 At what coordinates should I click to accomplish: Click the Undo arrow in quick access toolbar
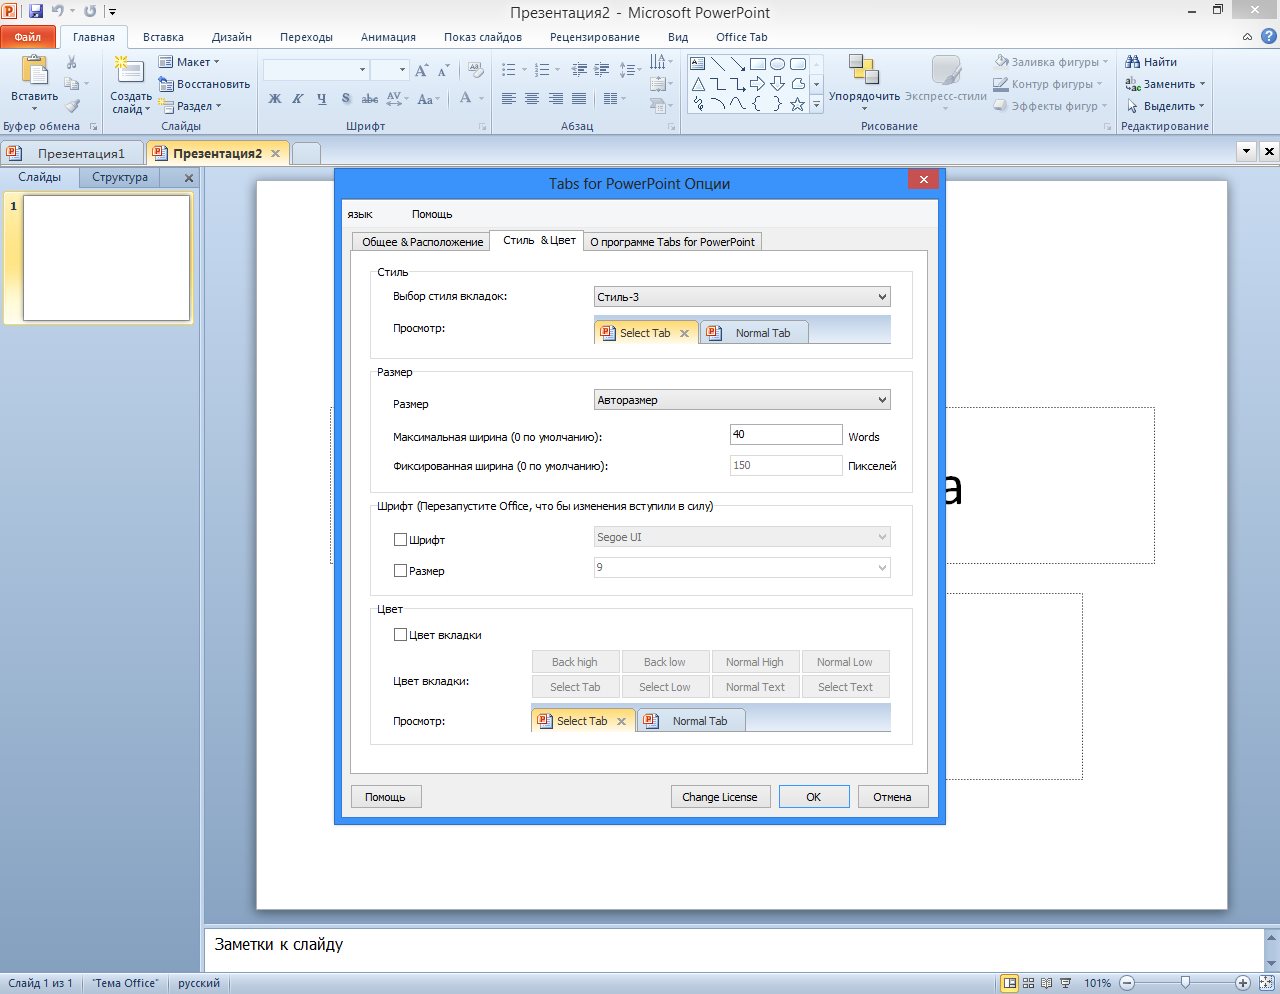click(x=57, y=12)
